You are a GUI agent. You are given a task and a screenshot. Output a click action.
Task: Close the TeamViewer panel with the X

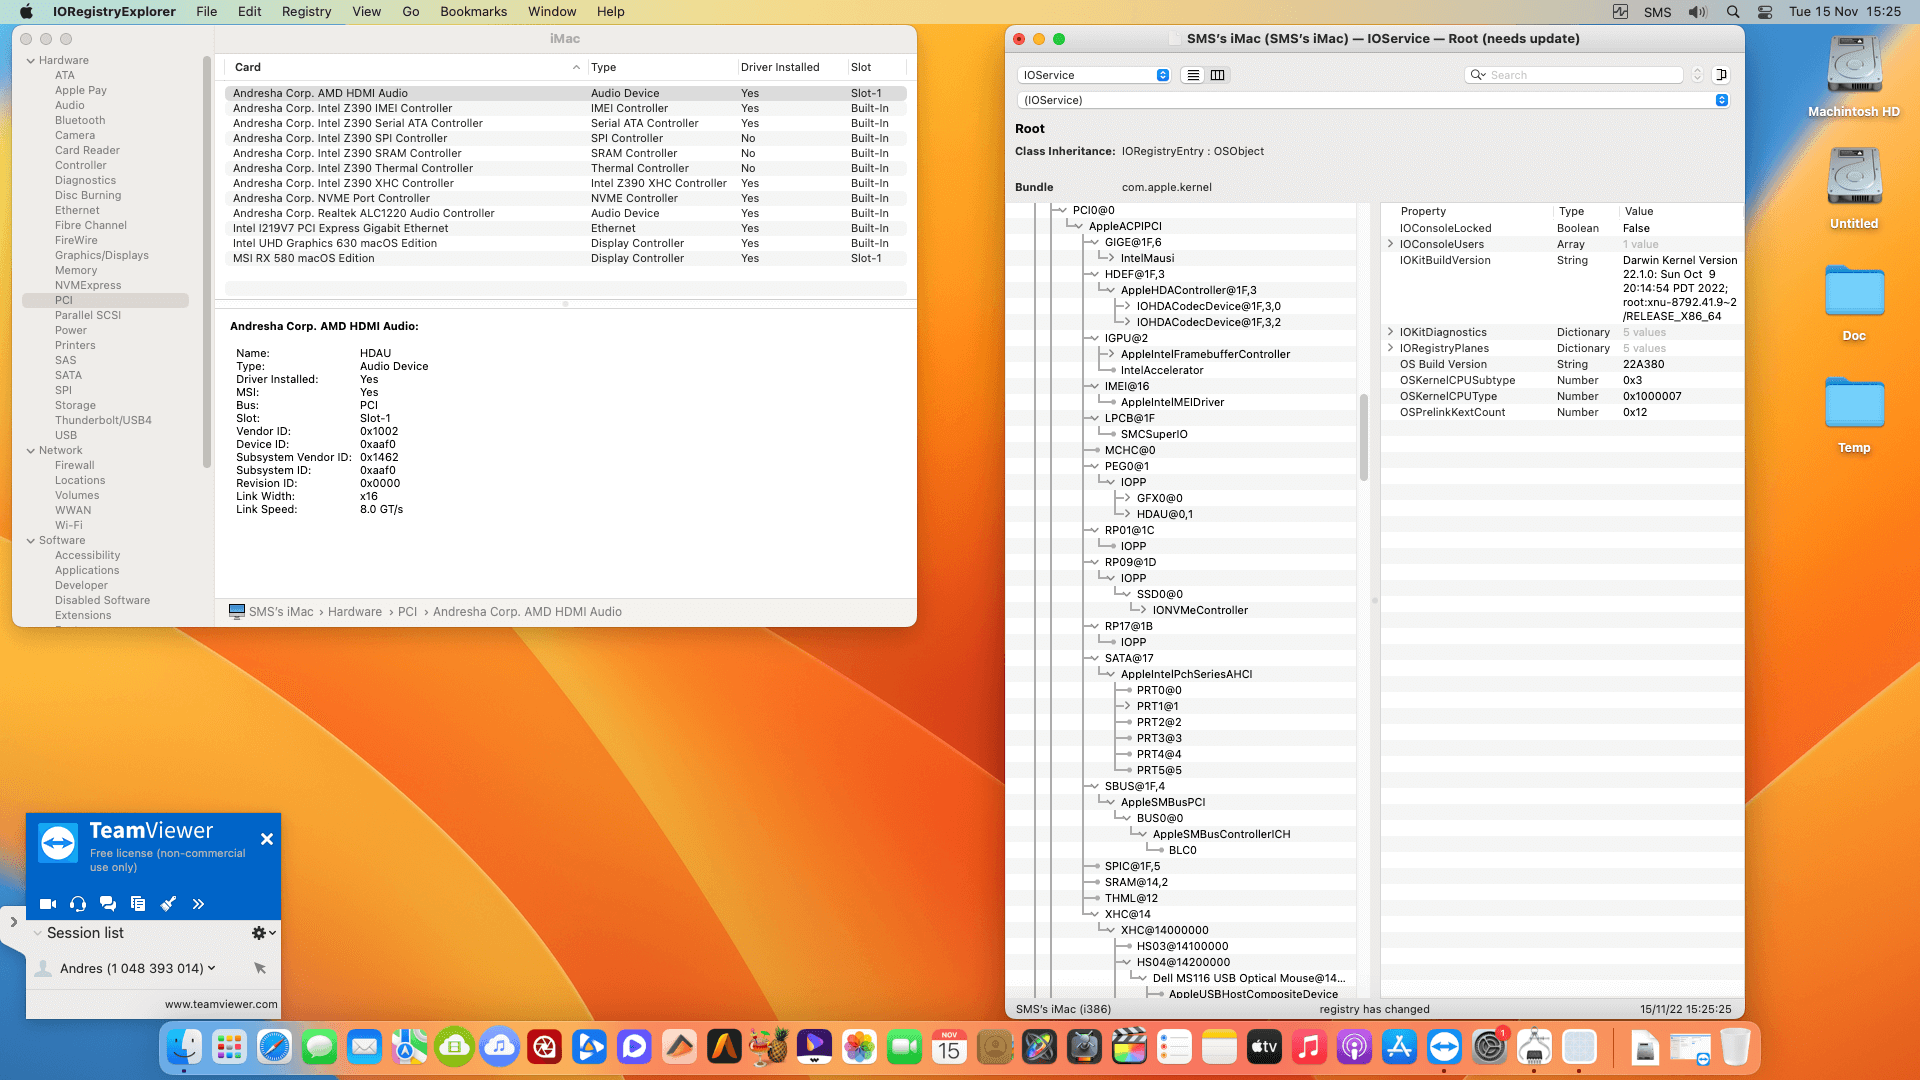point(267,839)
